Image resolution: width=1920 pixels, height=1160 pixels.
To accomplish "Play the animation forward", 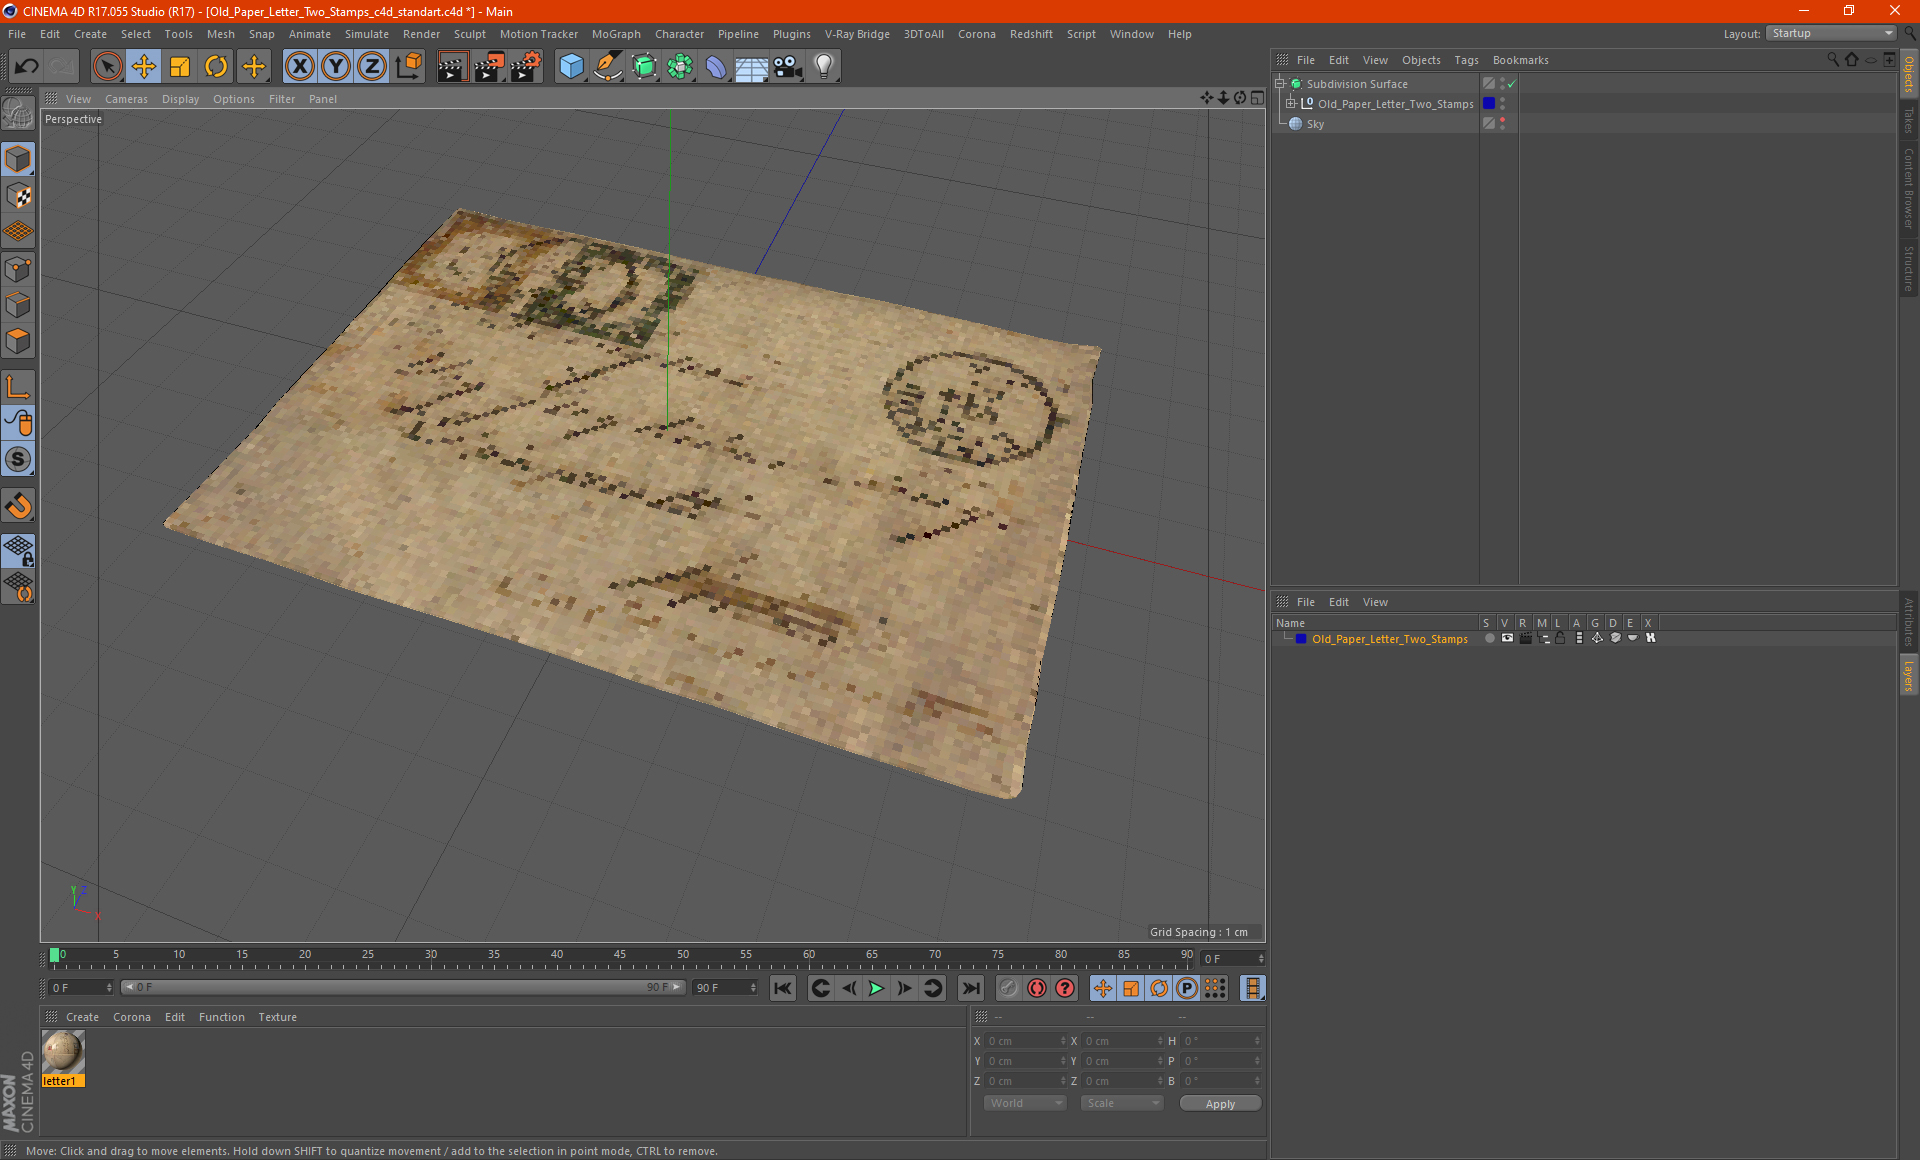I will [x=876, y=988].
